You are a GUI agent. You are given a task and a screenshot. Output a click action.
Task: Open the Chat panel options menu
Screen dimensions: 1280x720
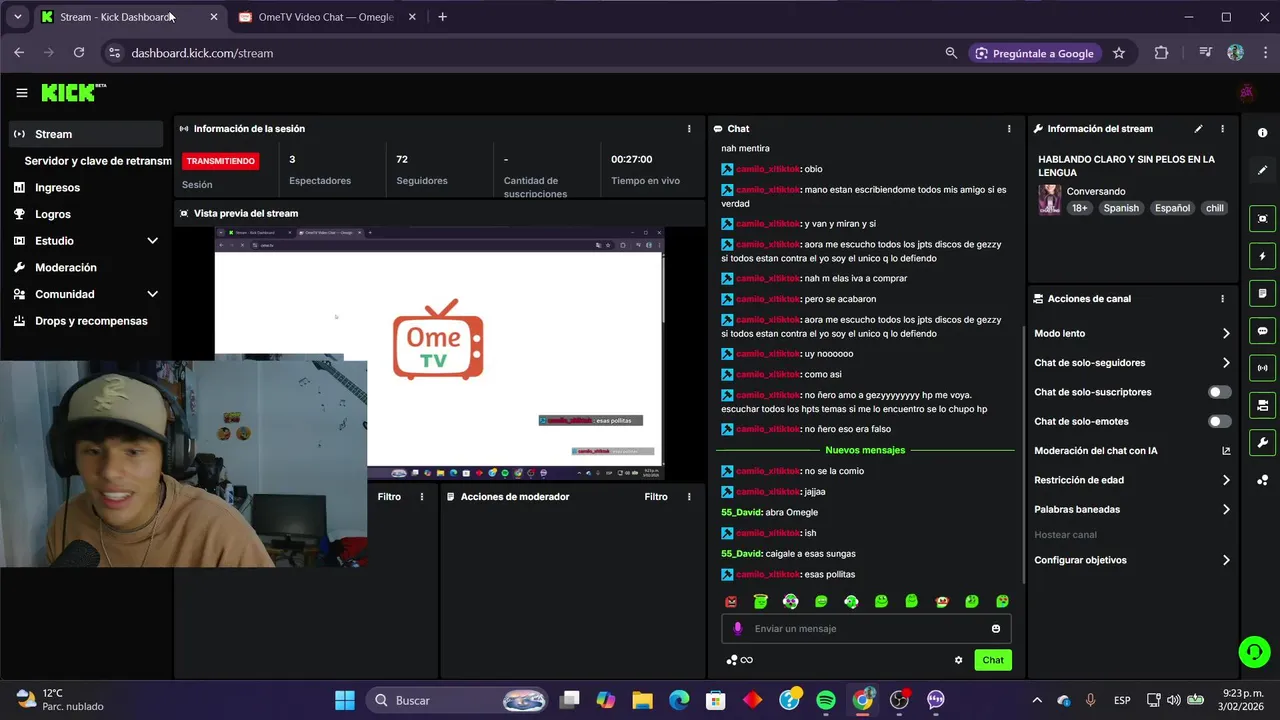point(1009,129)
